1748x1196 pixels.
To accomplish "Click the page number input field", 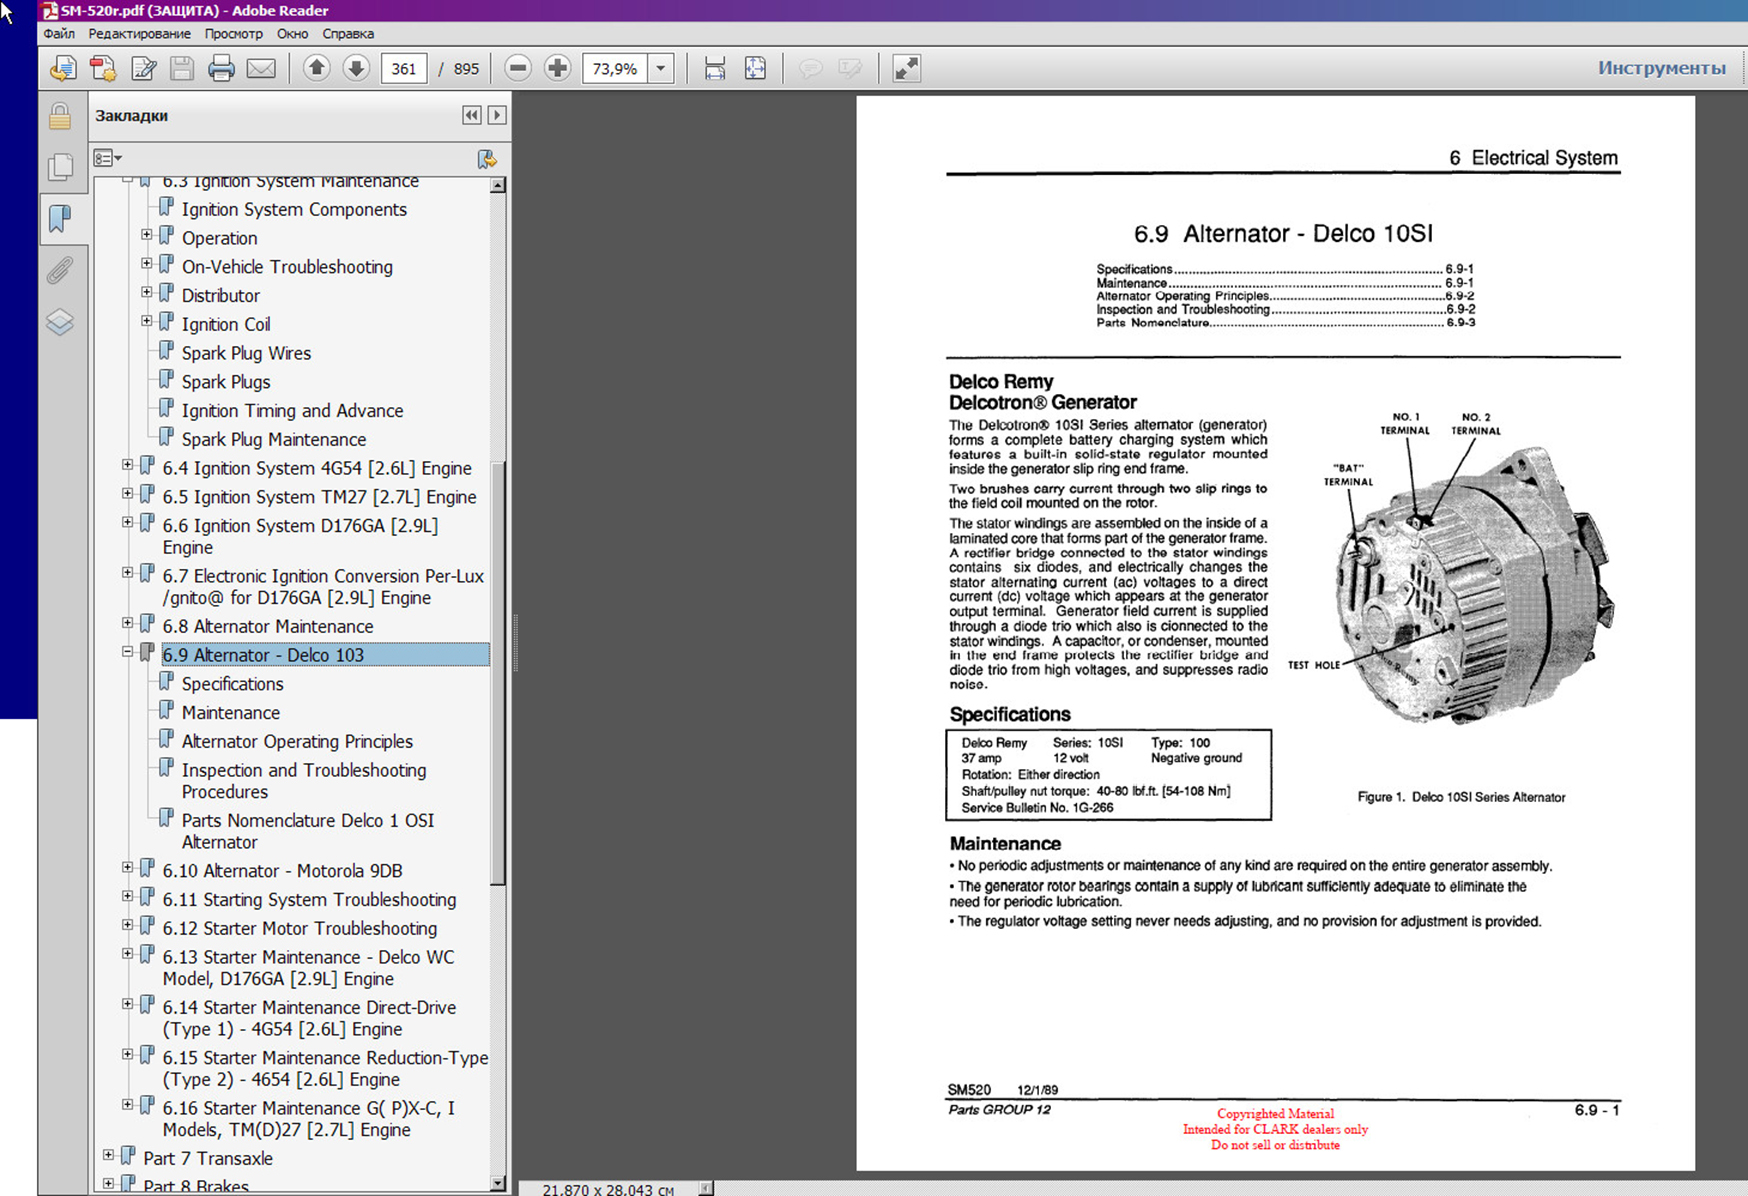I will click(x=404, y=69).
